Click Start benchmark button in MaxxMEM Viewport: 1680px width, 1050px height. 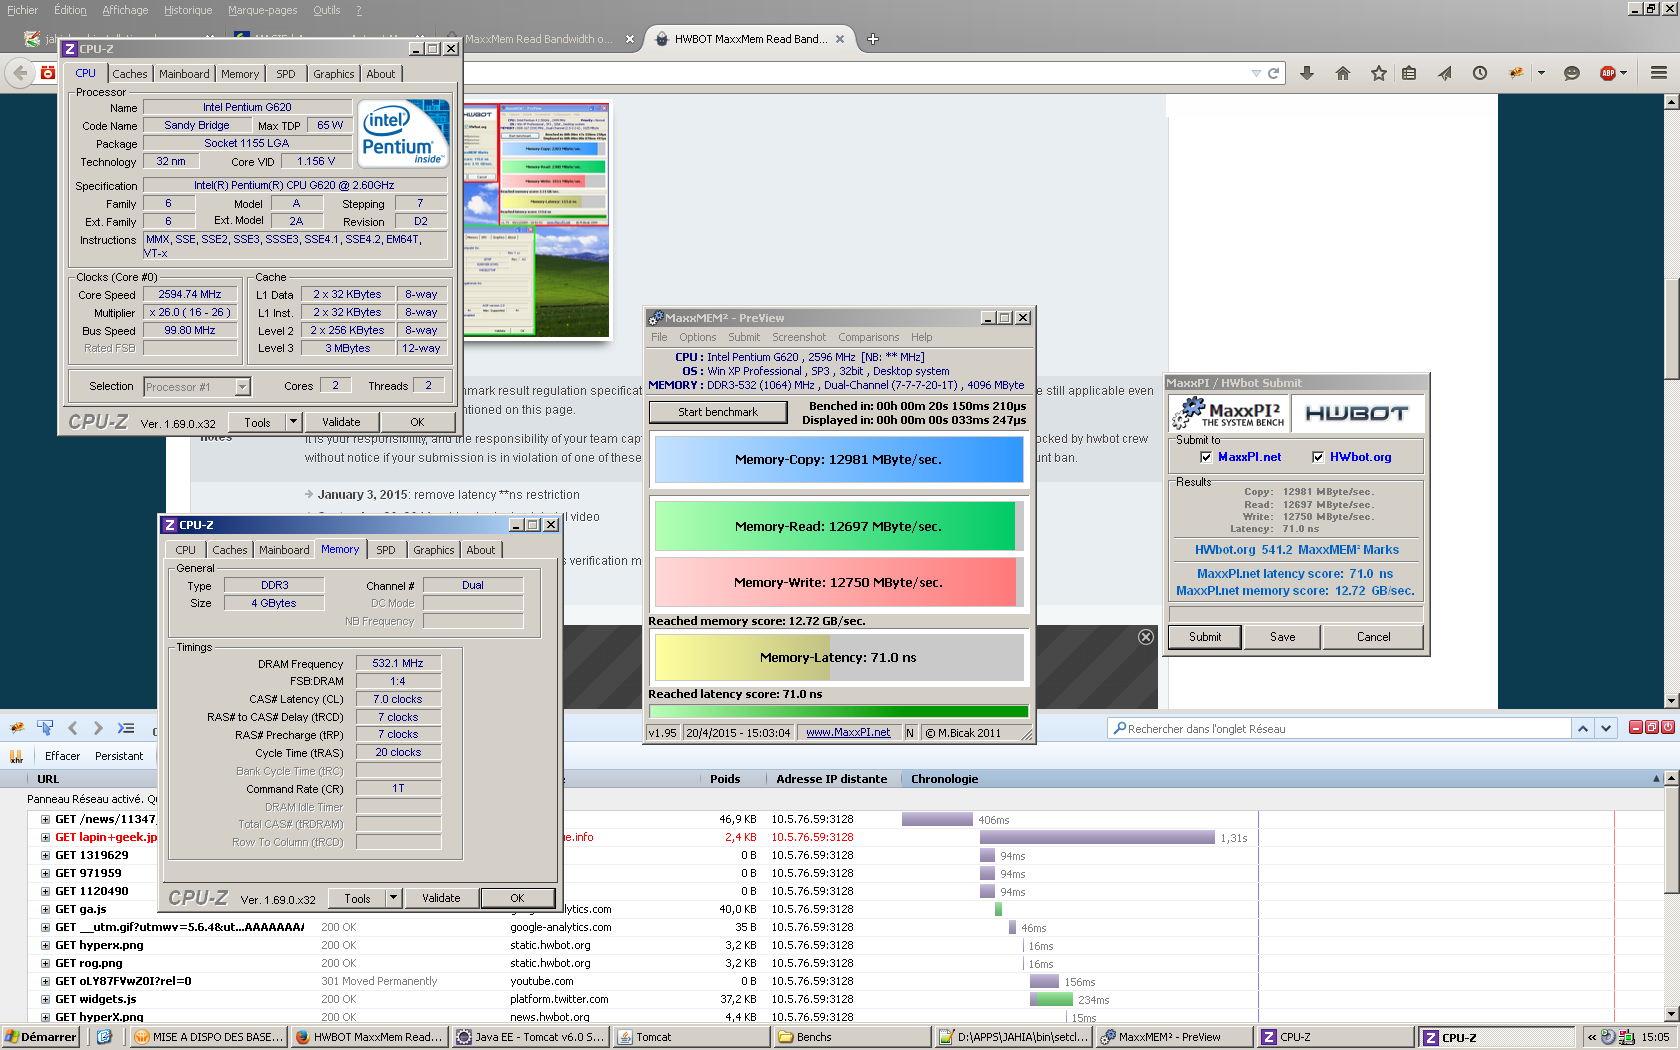click(x=718, y=412)
